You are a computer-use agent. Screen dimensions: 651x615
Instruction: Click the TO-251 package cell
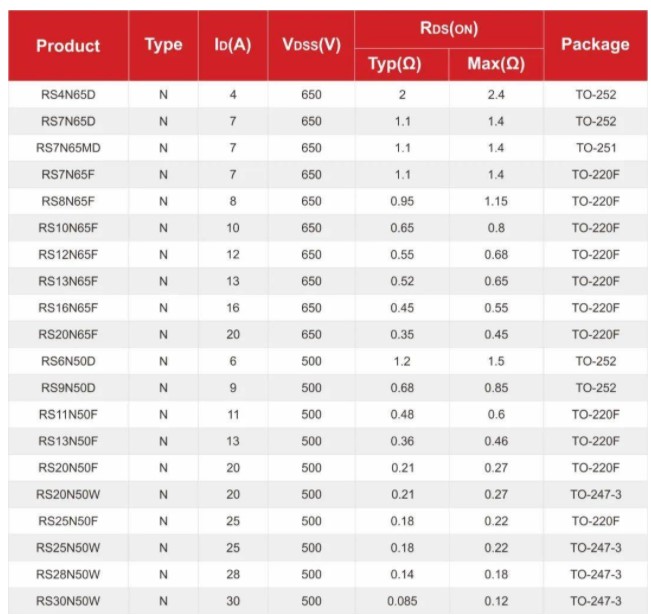coord(595,148)
